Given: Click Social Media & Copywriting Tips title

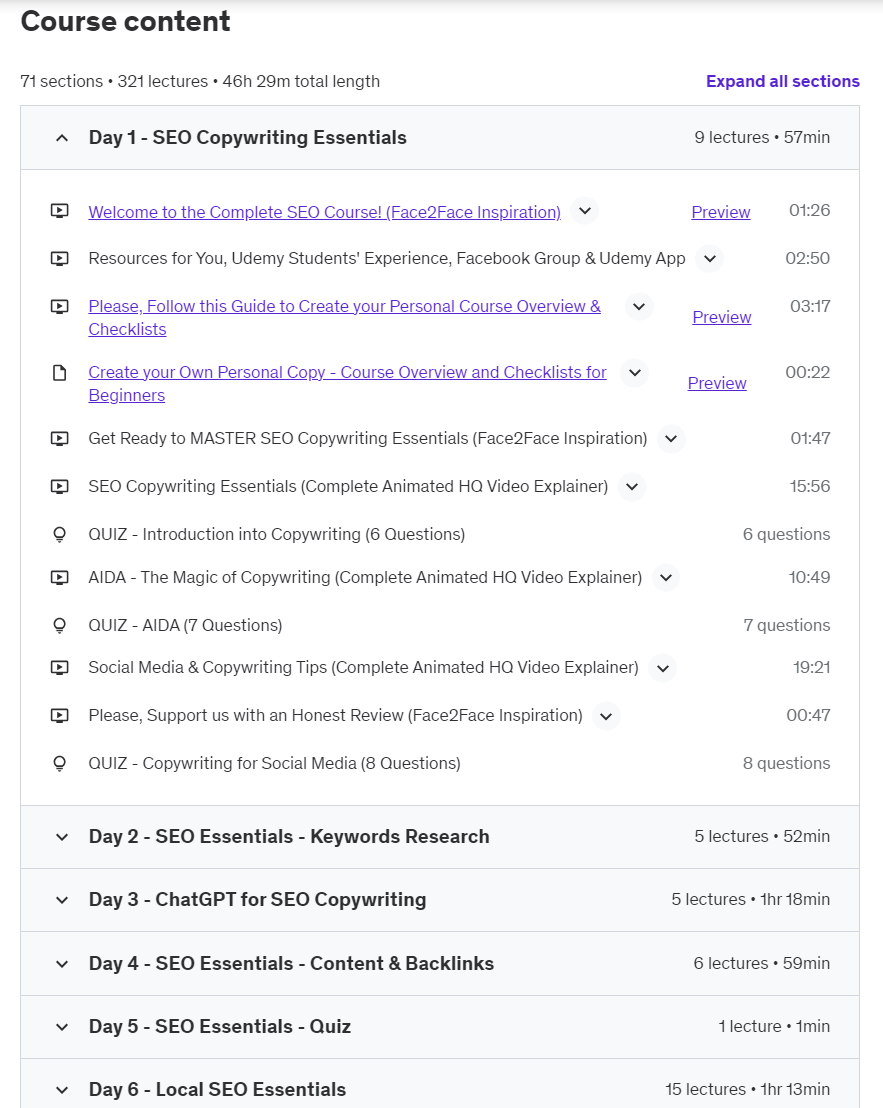Looking at the screenshot, I should coord(363,667).
